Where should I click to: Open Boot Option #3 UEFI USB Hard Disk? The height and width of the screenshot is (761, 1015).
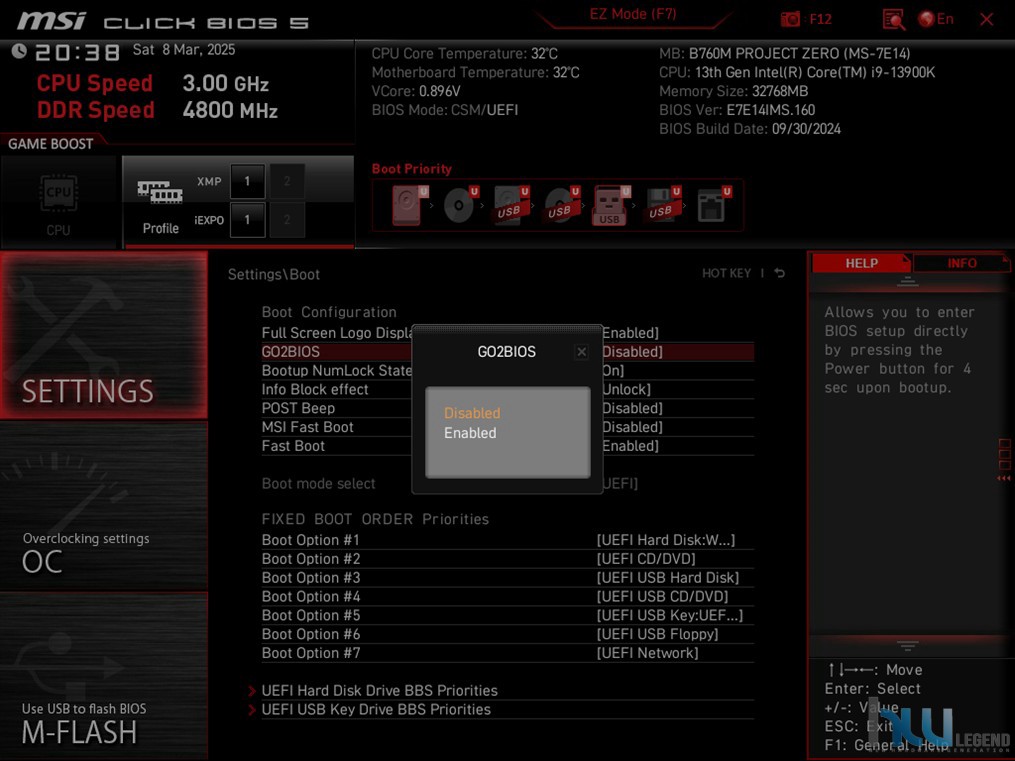coord(667,577)
